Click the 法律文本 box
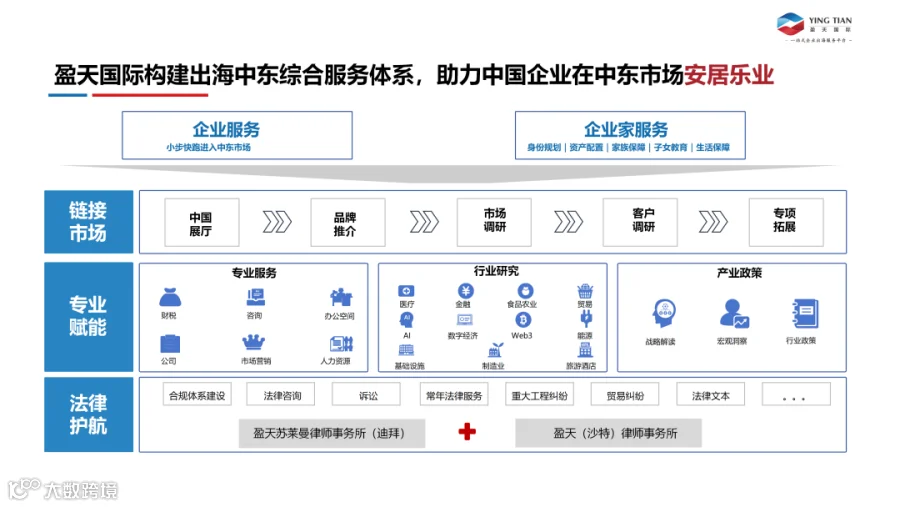 click(x=711, y=394)
